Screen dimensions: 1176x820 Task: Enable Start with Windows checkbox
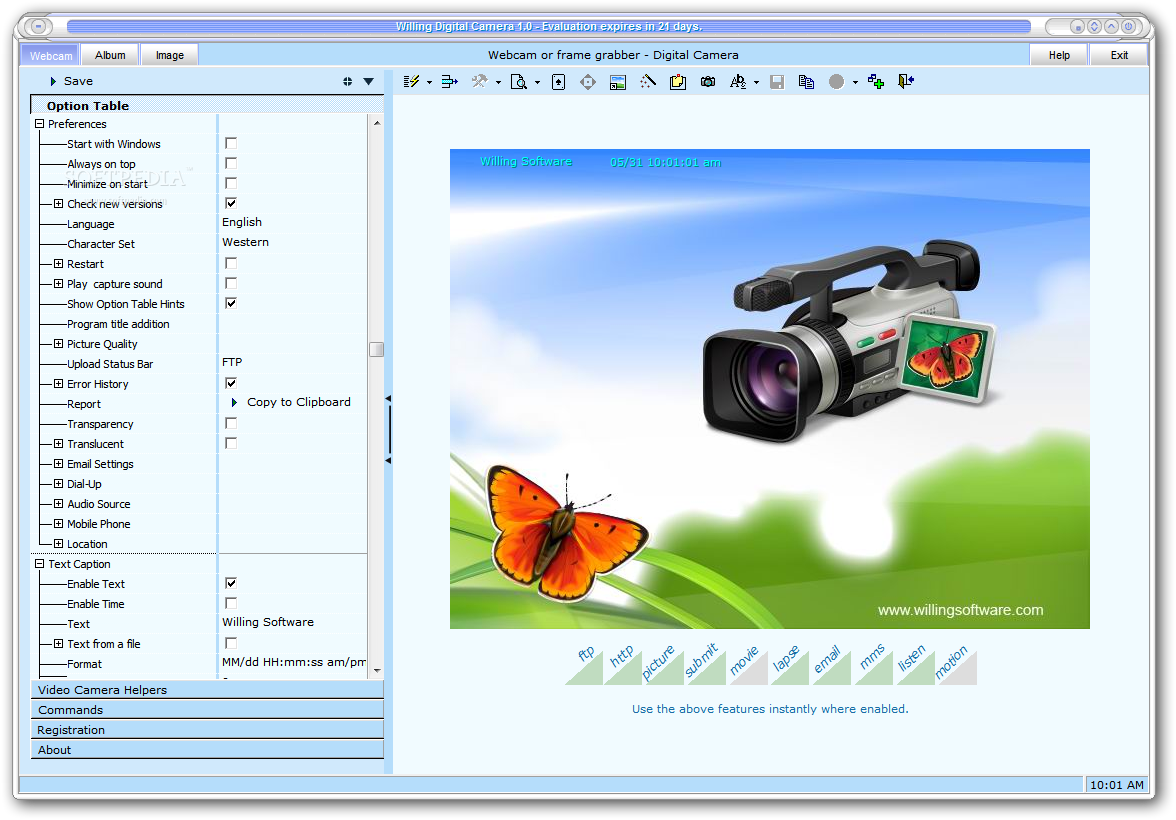pos(231,143)
